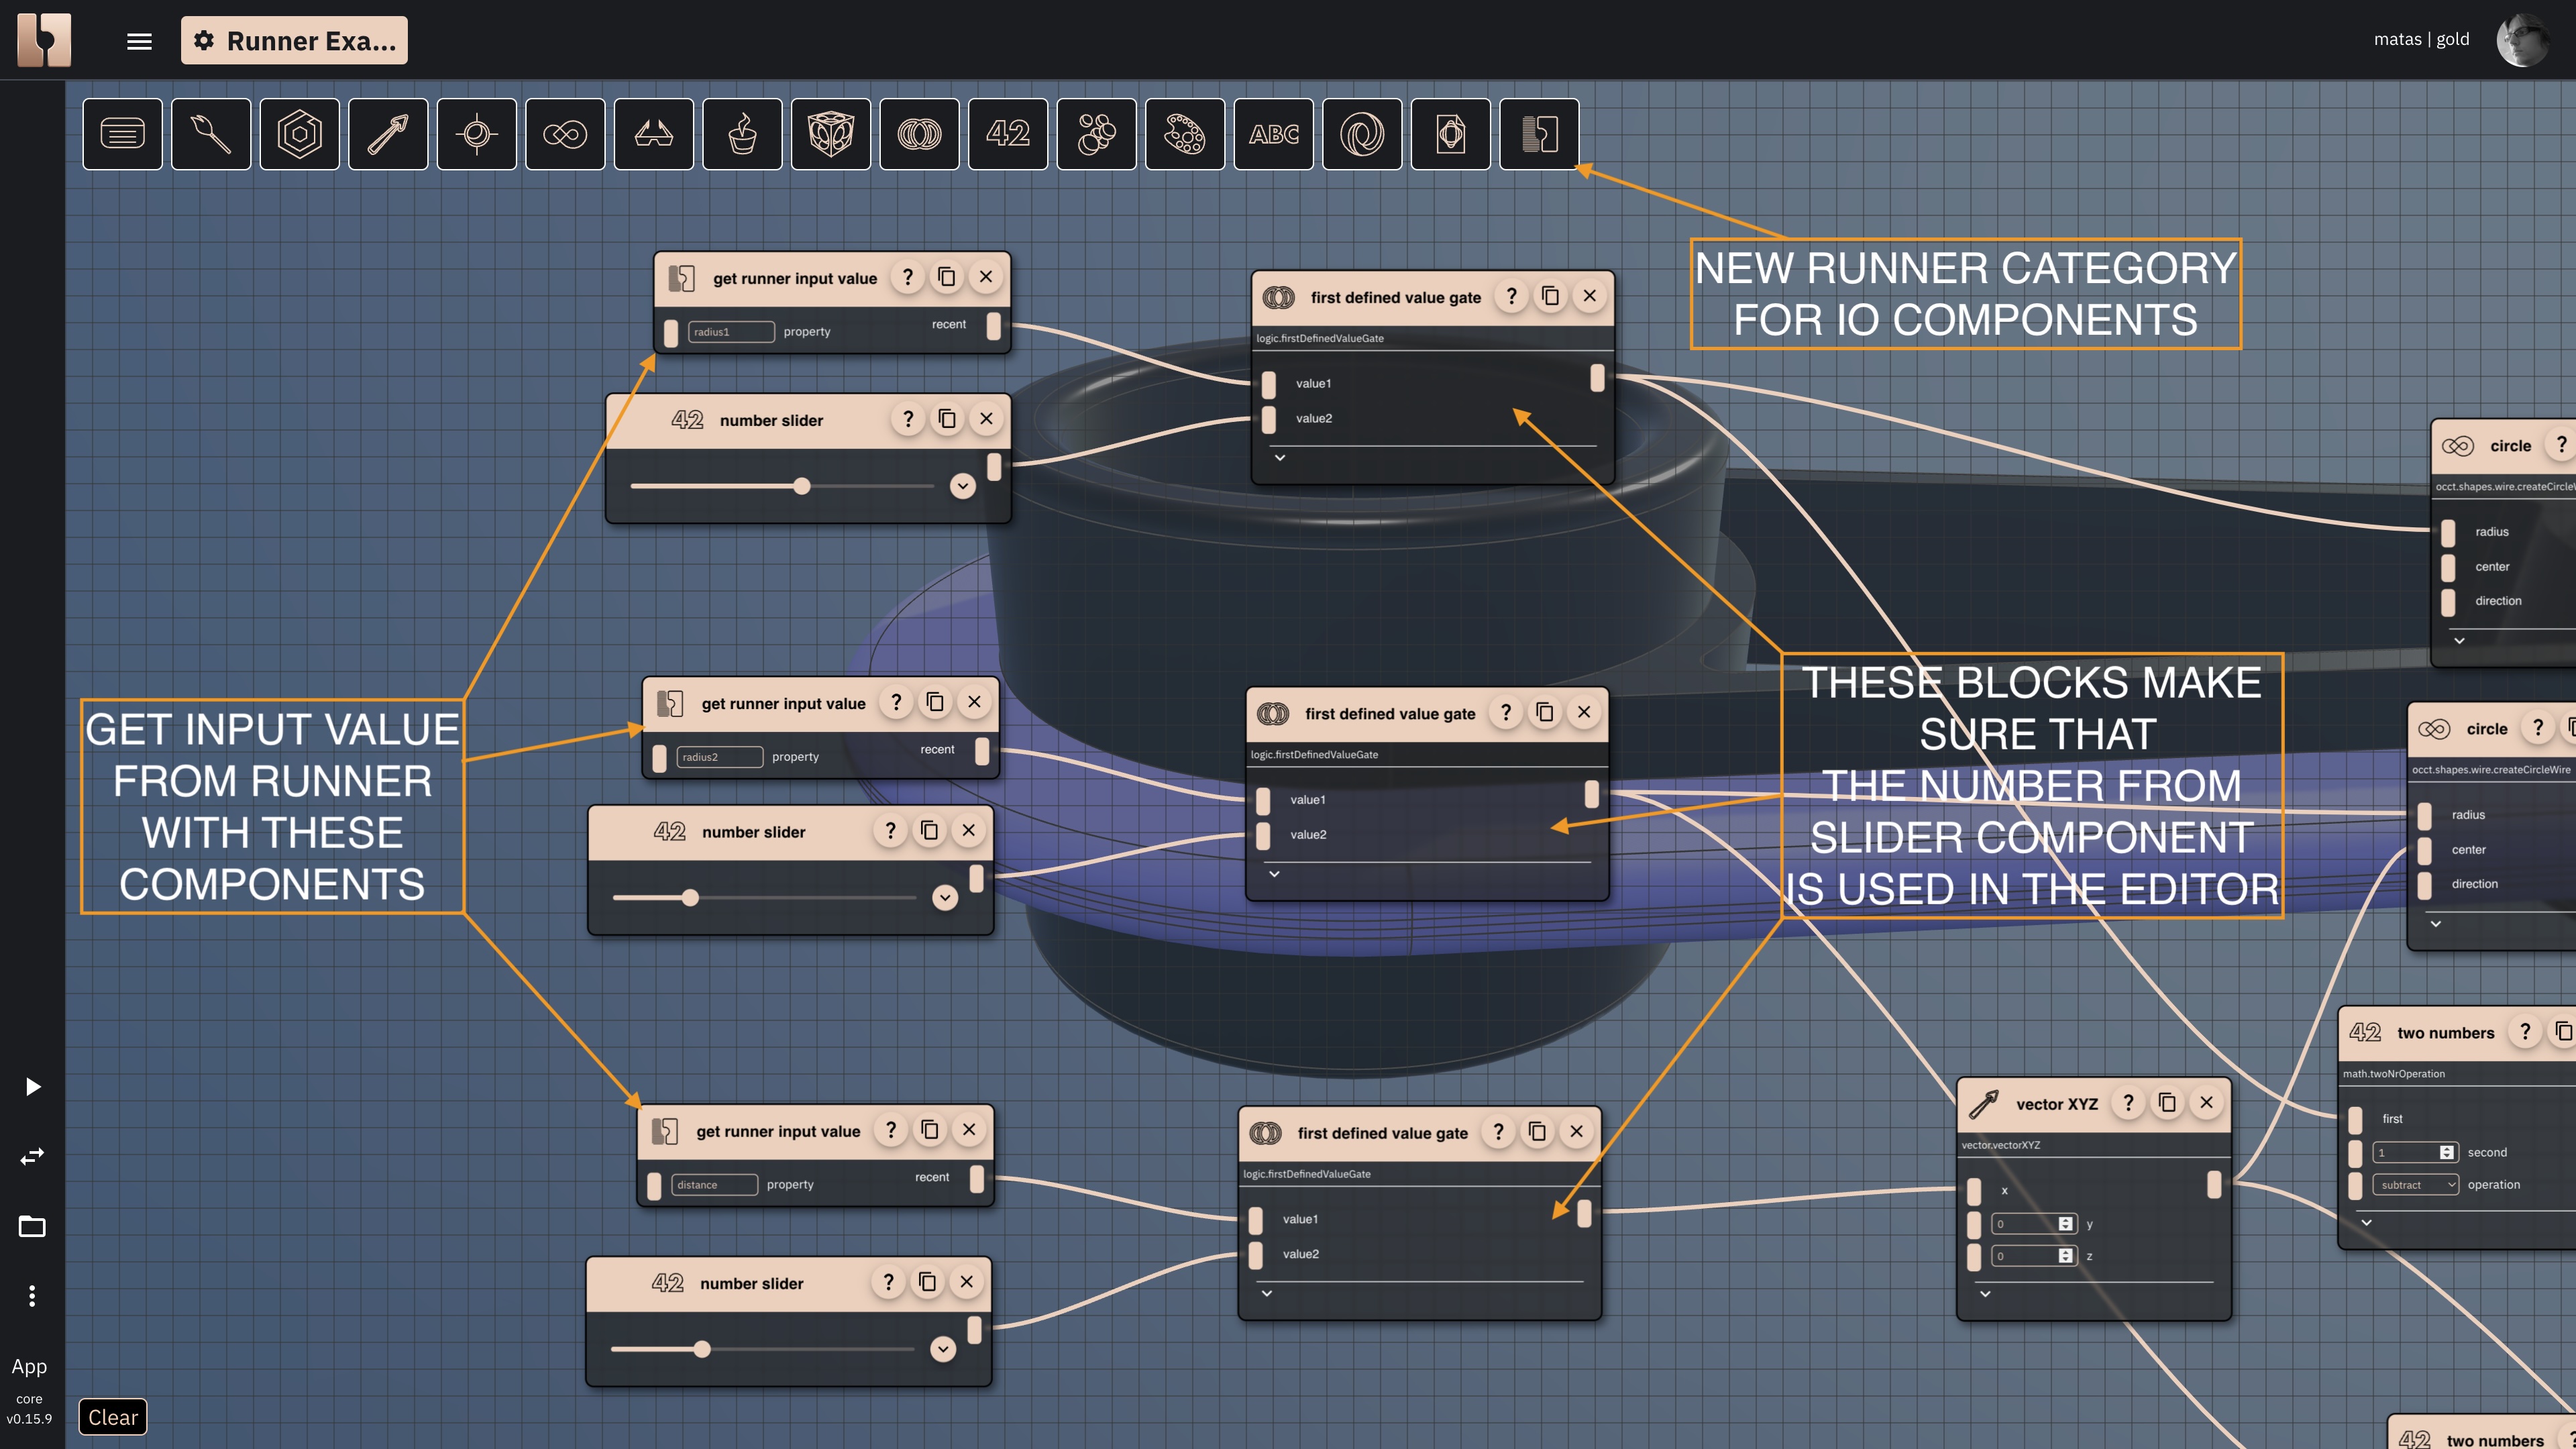Screen dimensions: 2576x1449
Task: Expand the top first defined value gate
Action: coord(1279,457)
